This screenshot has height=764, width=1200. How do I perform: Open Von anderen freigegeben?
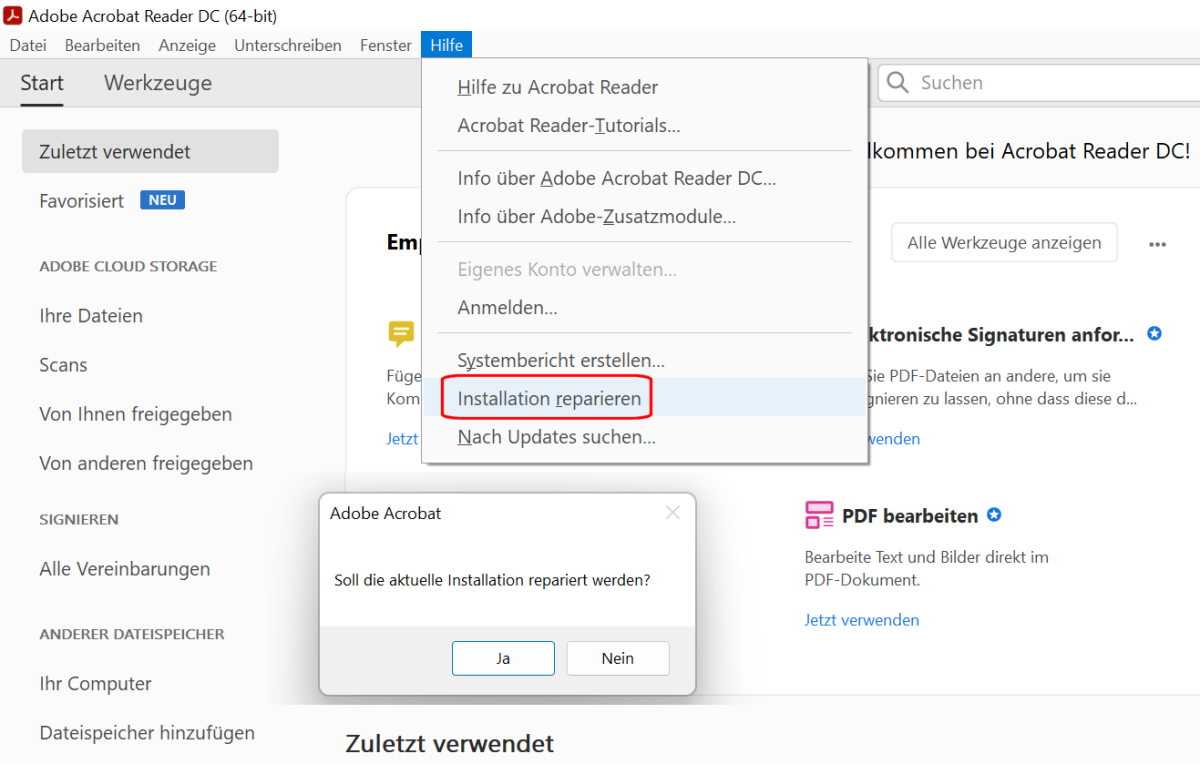[146, 463]
